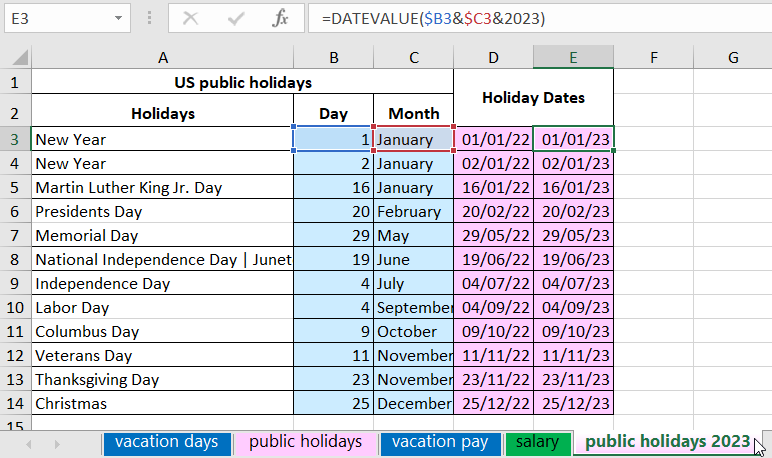Select date cell 25/12/23
772x458 pixels.
[x=574, y=403]
